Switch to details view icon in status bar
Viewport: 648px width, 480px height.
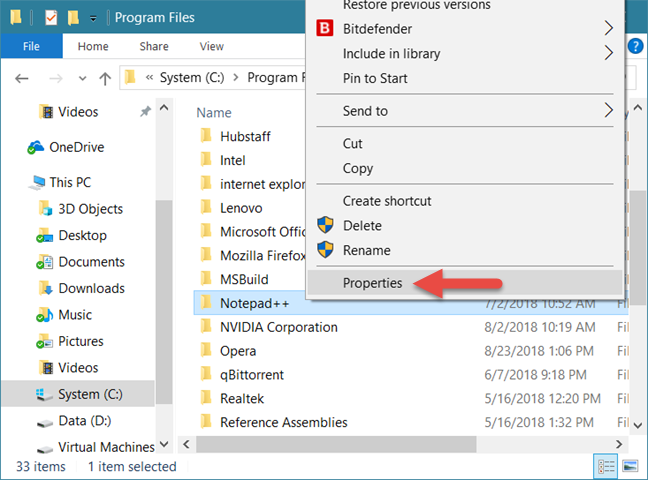606,466
